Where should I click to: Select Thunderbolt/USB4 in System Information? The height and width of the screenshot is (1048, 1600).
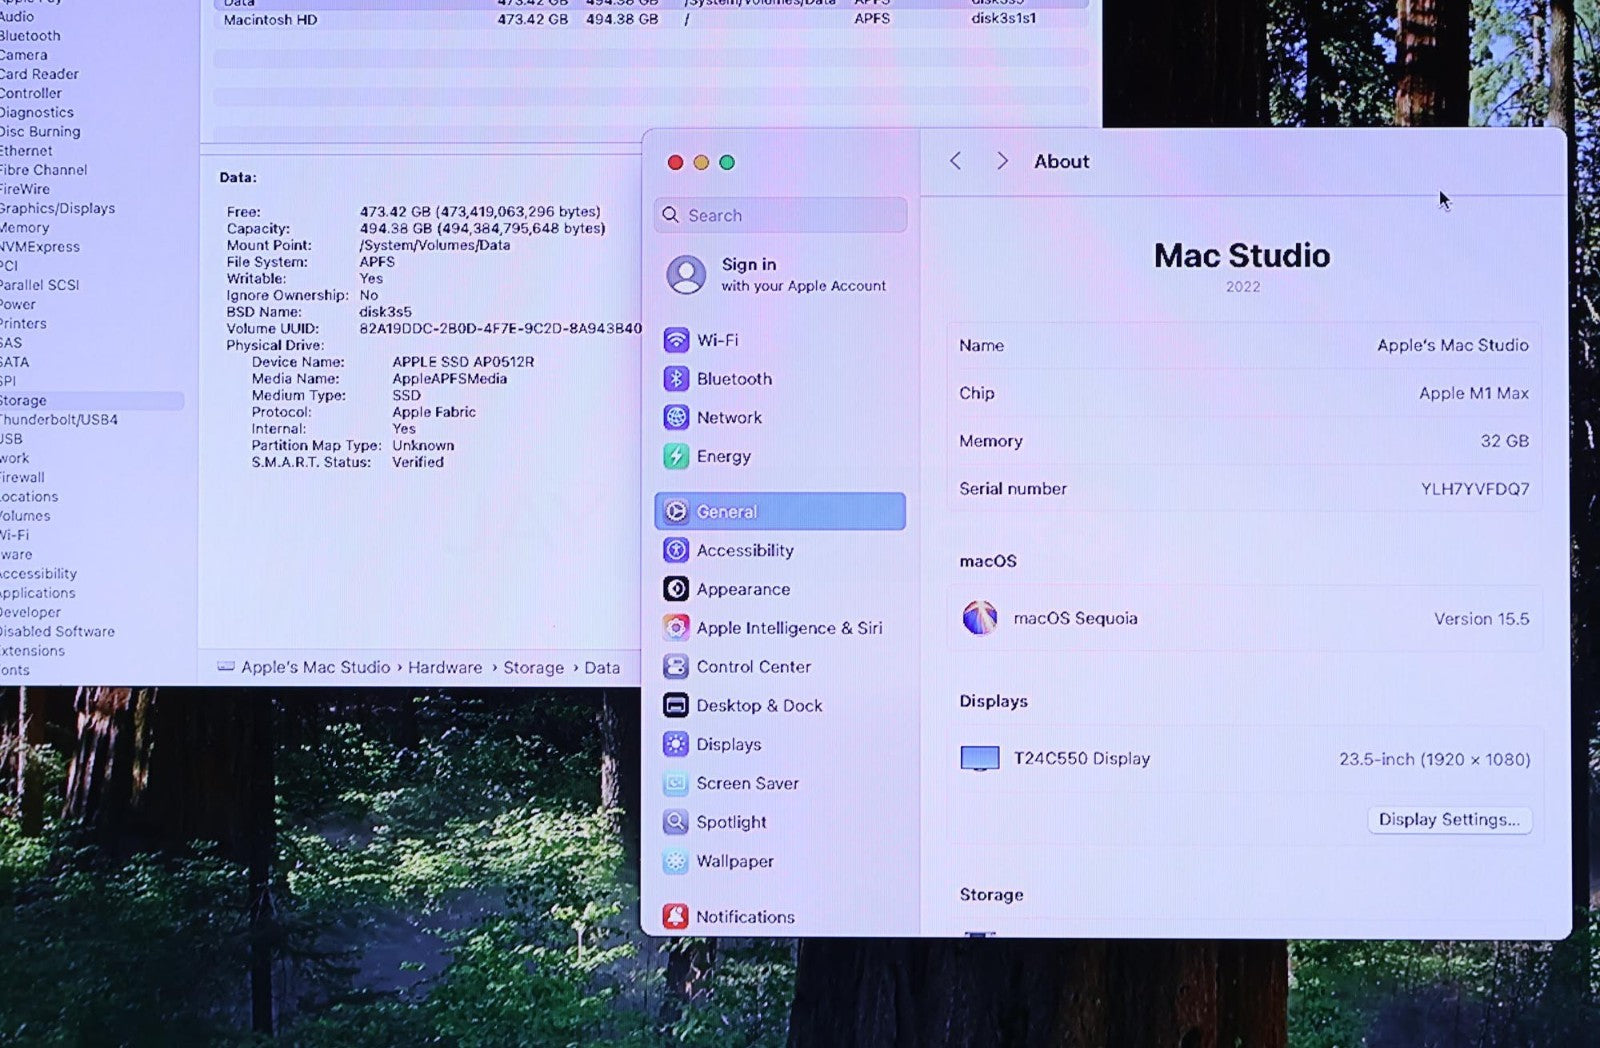pos(58,420)
